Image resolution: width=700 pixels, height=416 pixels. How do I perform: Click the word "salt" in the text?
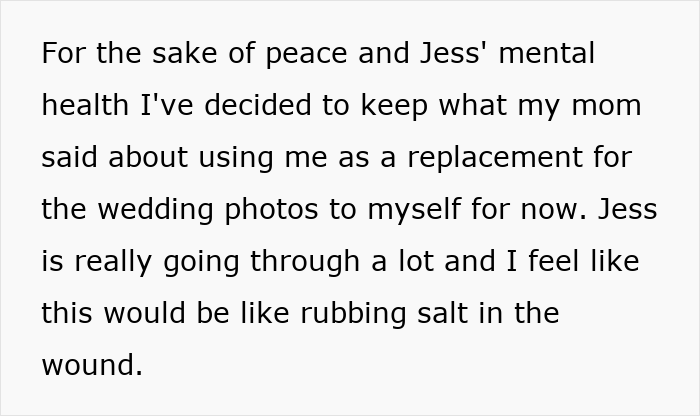(x=437, y=313)
